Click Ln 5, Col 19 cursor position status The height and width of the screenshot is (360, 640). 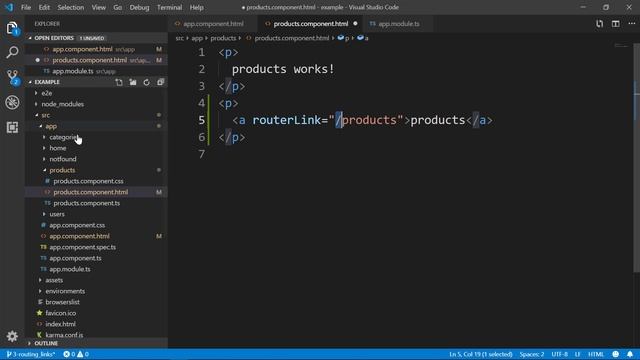pyautogui.click(x=480, y=354)
